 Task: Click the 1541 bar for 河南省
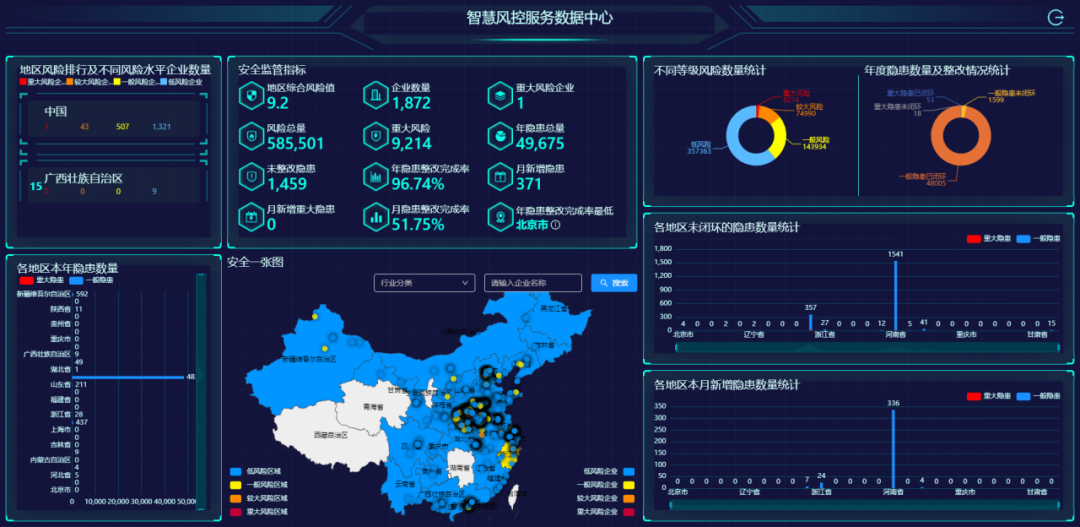(x=895, y=296)
